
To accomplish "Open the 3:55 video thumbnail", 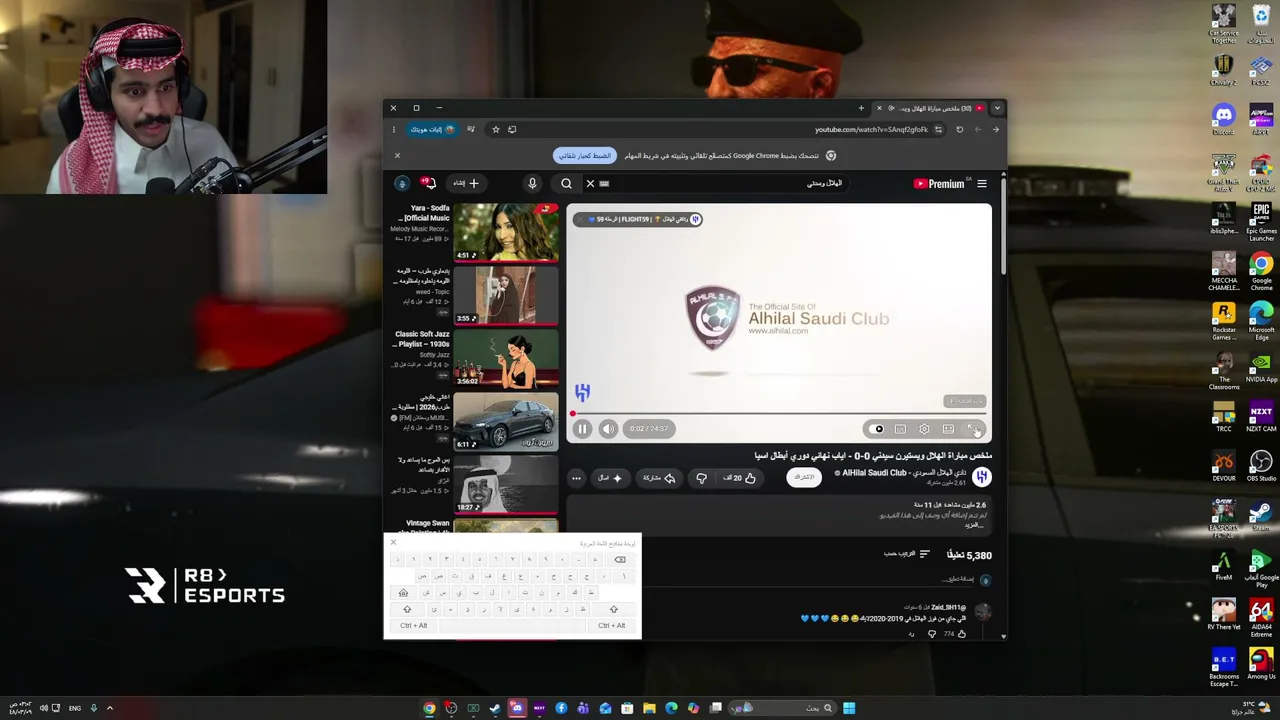I will [x=506, y=295].
